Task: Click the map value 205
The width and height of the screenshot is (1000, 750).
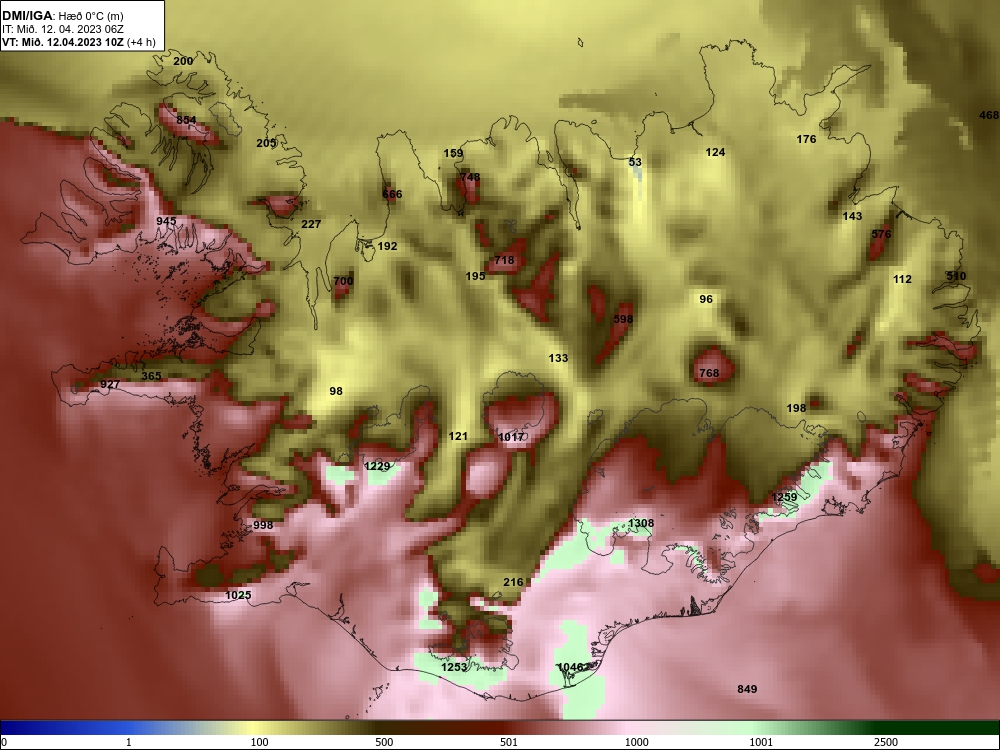Action: [x=266, y=143]
